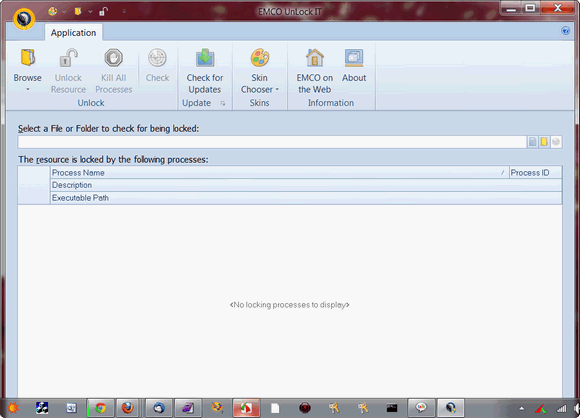Open the dropdown arrow beside the quick access folder icon
The image size is (580, 418).
pos(90,12)
